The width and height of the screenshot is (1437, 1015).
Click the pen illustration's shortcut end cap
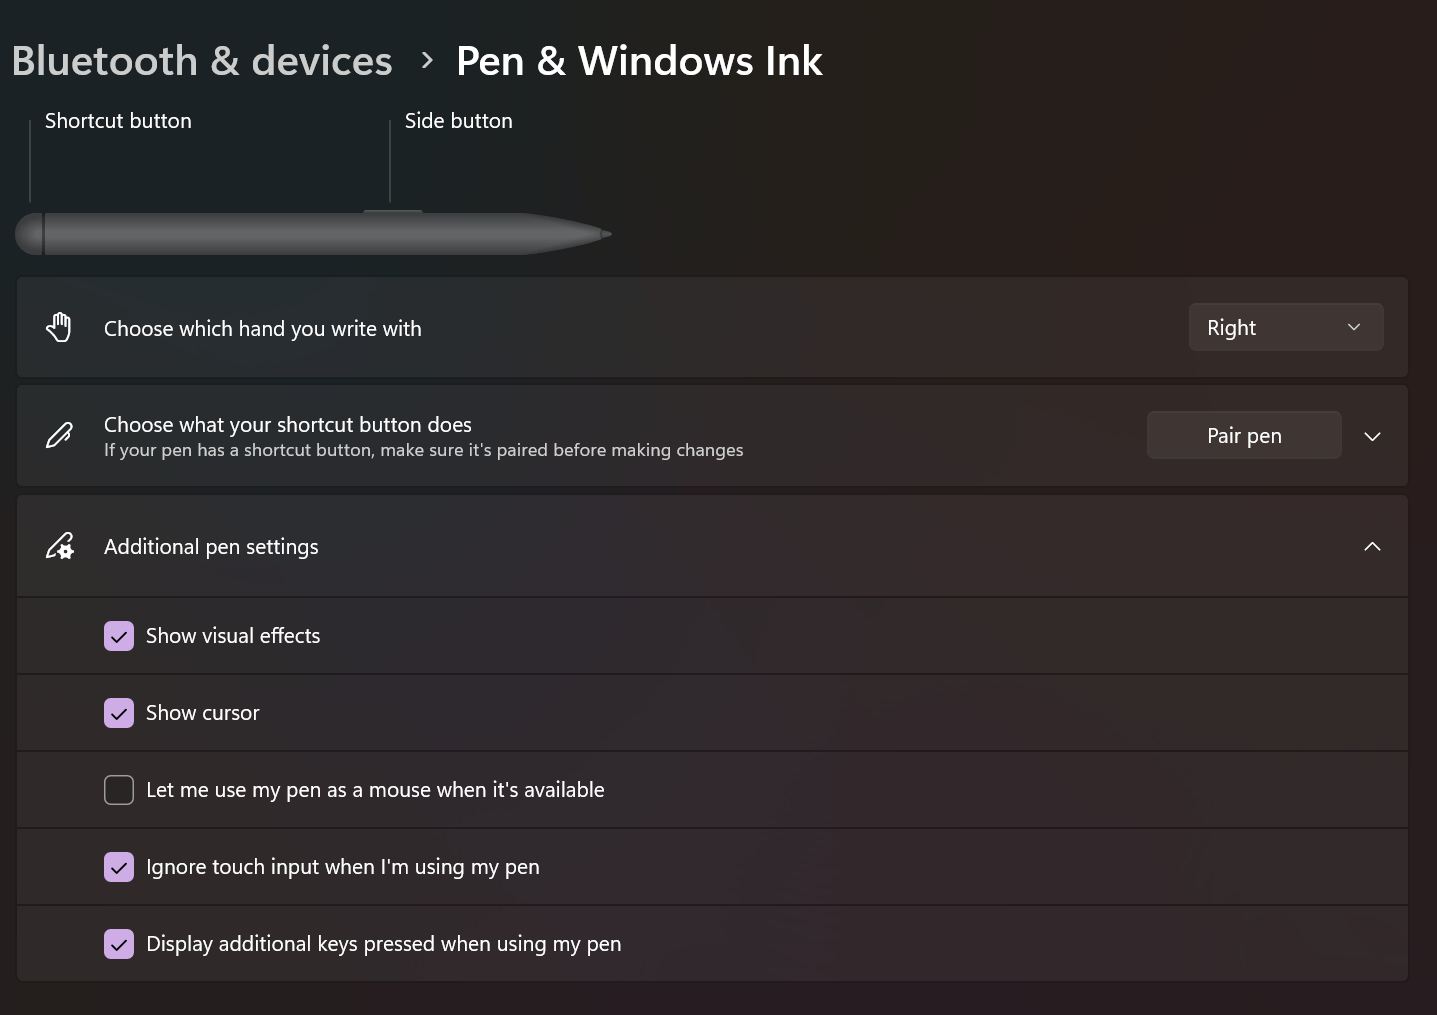29,234
